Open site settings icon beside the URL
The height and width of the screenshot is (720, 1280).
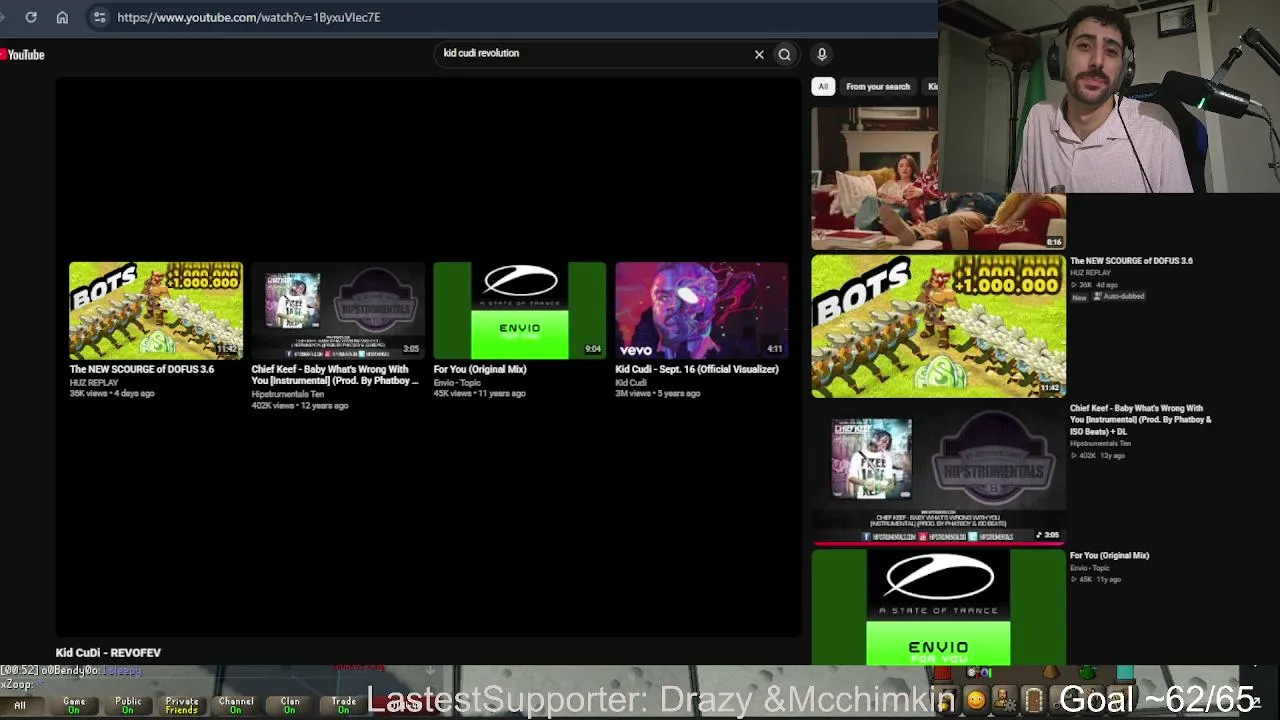point(99,17)
